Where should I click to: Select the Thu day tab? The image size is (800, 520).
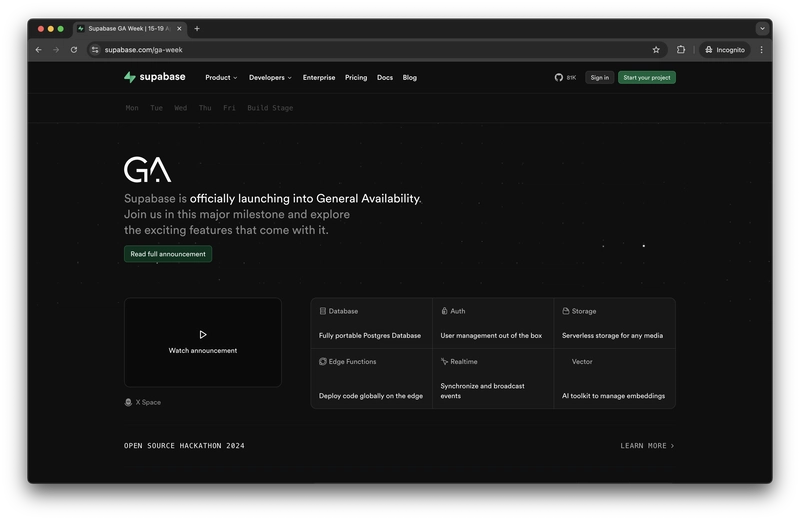coord(205,108)
